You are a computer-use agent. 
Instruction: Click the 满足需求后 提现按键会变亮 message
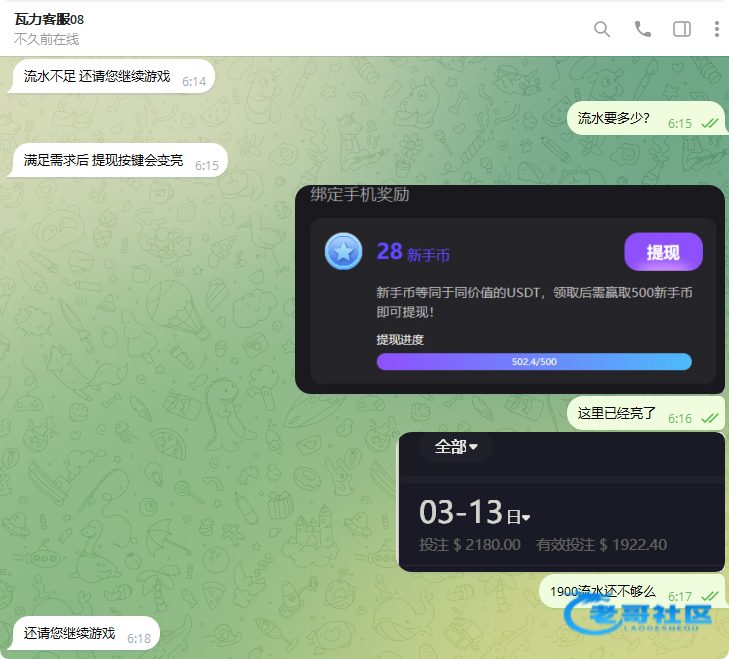(104, 160)
